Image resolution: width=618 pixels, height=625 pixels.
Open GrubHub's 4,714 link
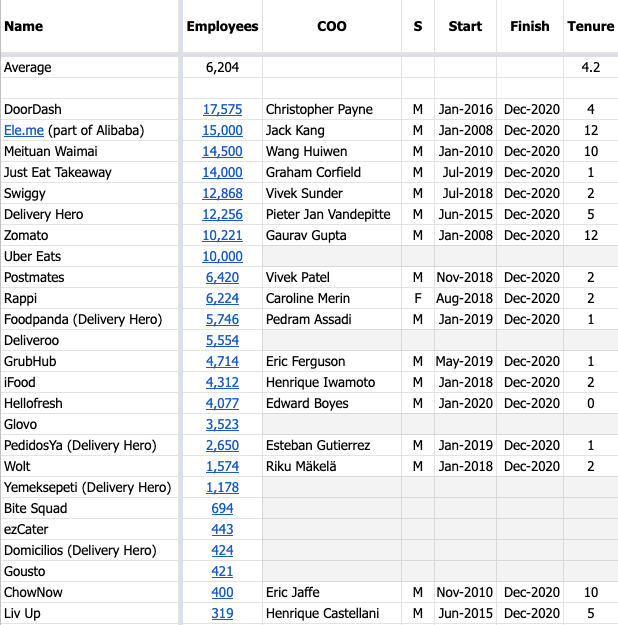point(222,361)
